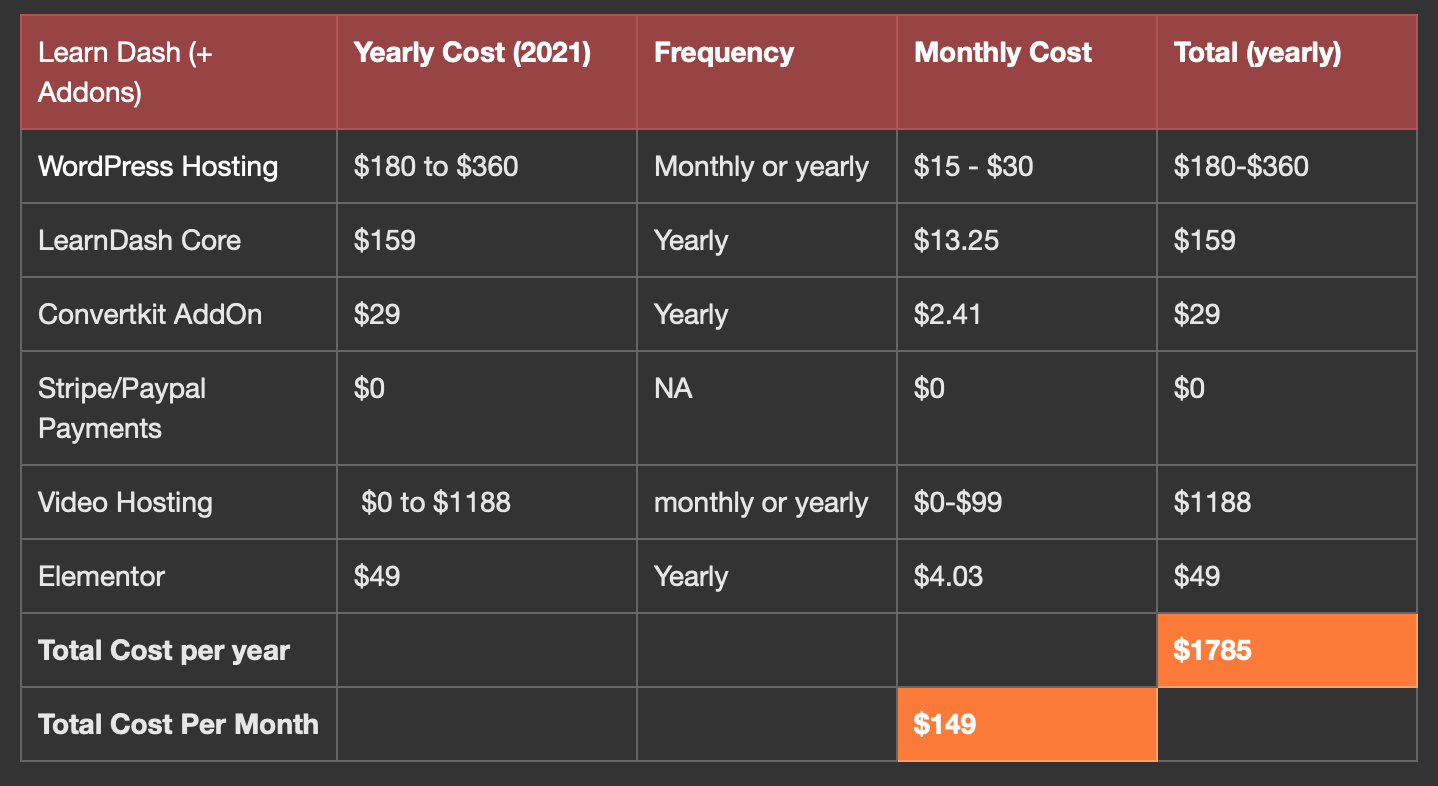The image size is (1438, 786).
Task: Click the "Total Cost Per Month" label
Action: 178,724
